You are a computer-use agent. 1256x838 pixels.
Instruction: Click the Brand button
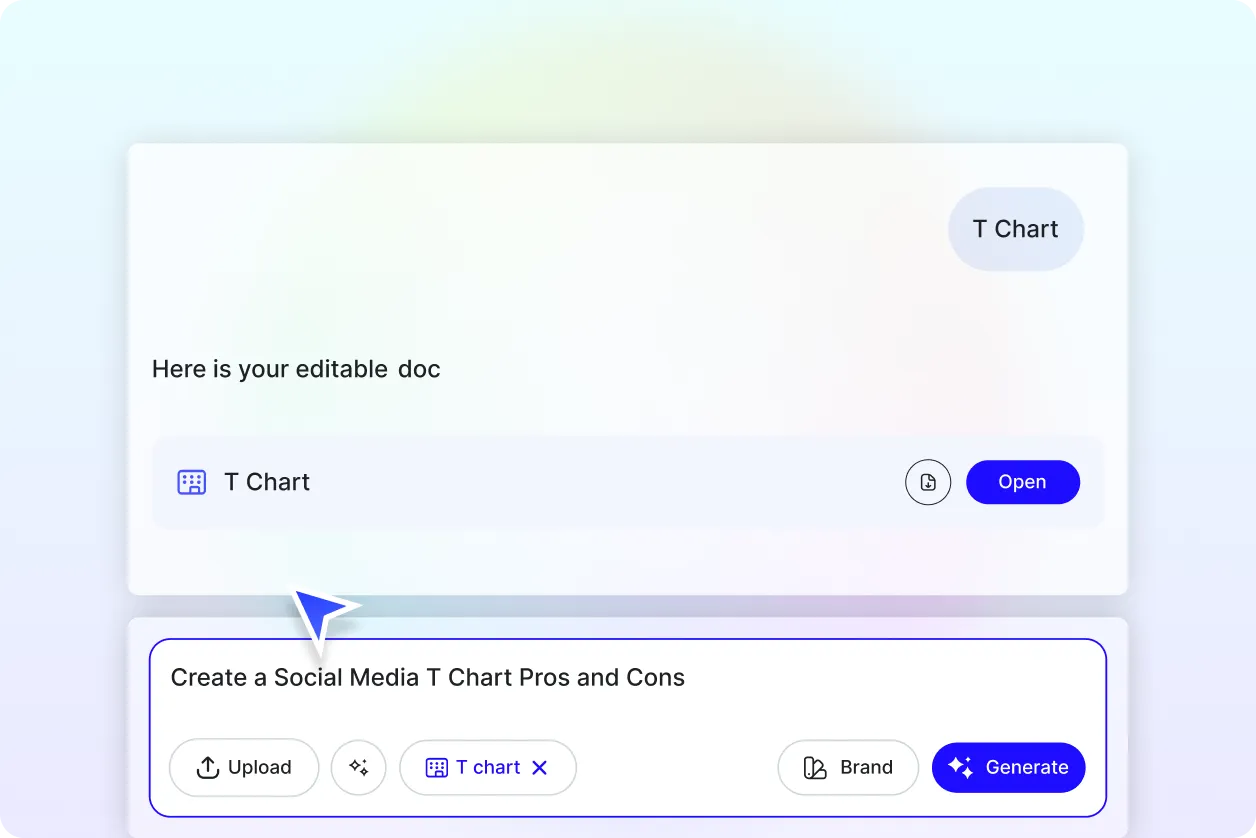848,767
